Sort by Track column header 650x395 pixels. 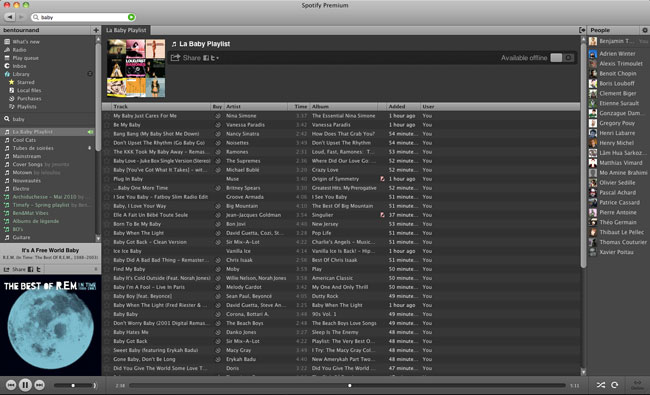(x=162, y=107)
